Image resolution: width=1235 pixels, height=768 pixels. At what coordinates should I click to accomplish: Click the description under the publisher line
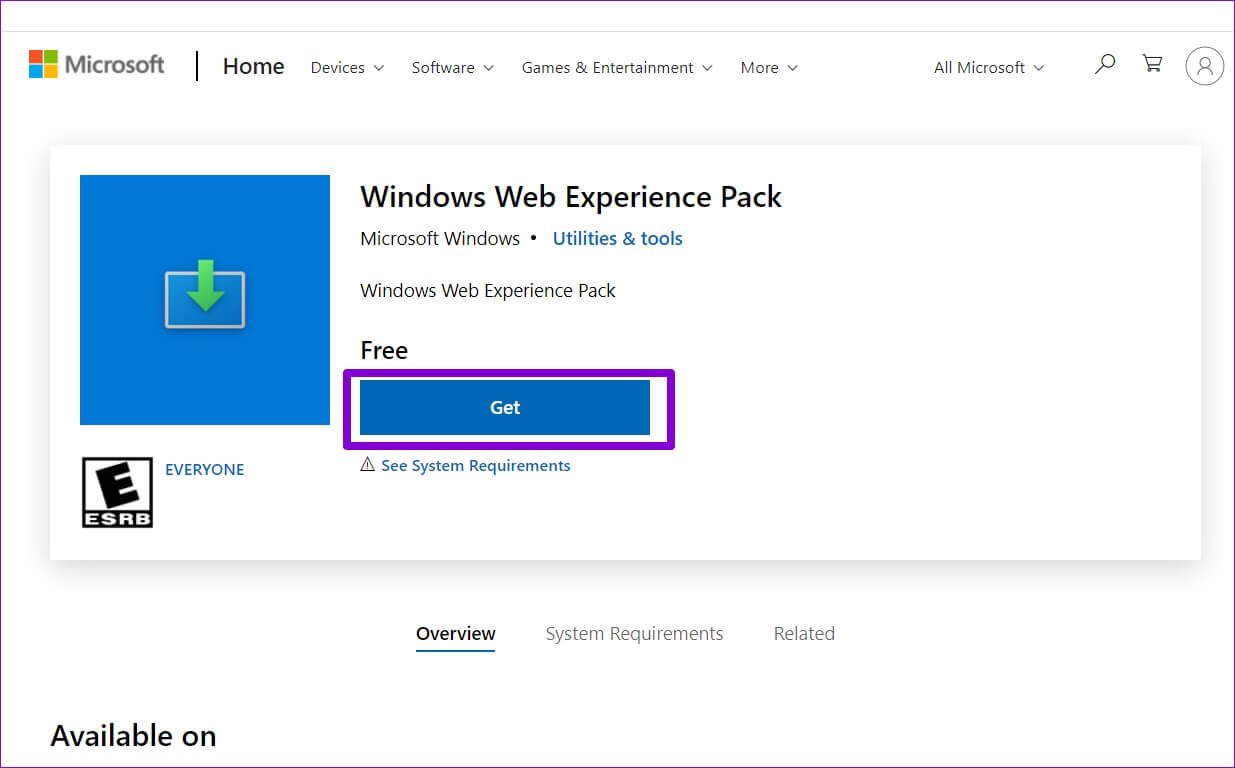click(488, 291)
